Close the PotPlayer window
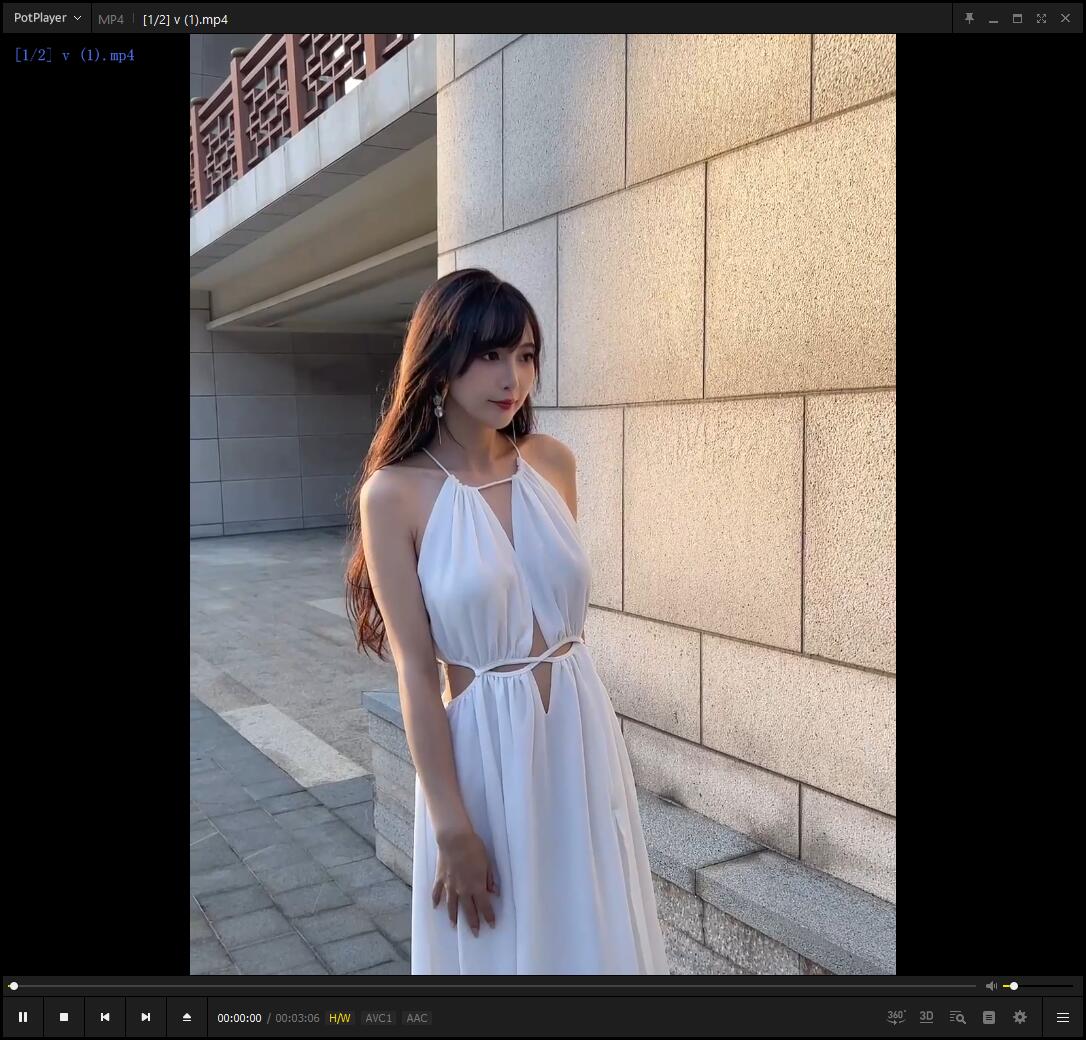This screenshot has height=1040, width=1086. [x=1065, y=19]
